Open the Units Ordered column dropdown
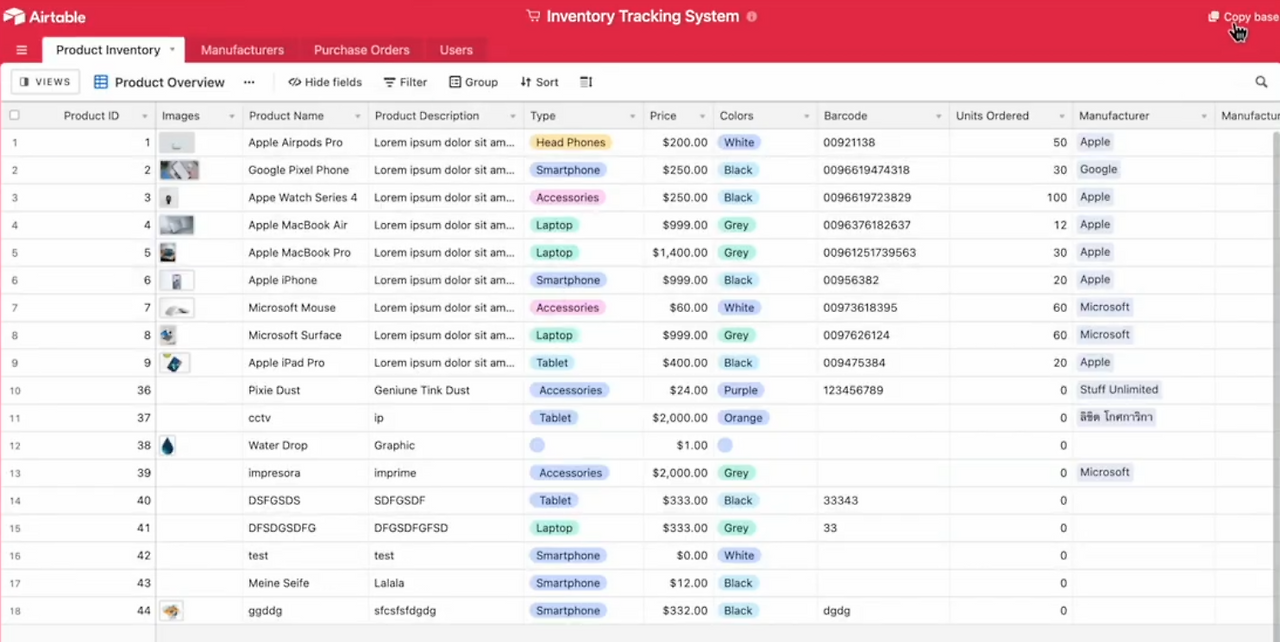 point(1062,116)
